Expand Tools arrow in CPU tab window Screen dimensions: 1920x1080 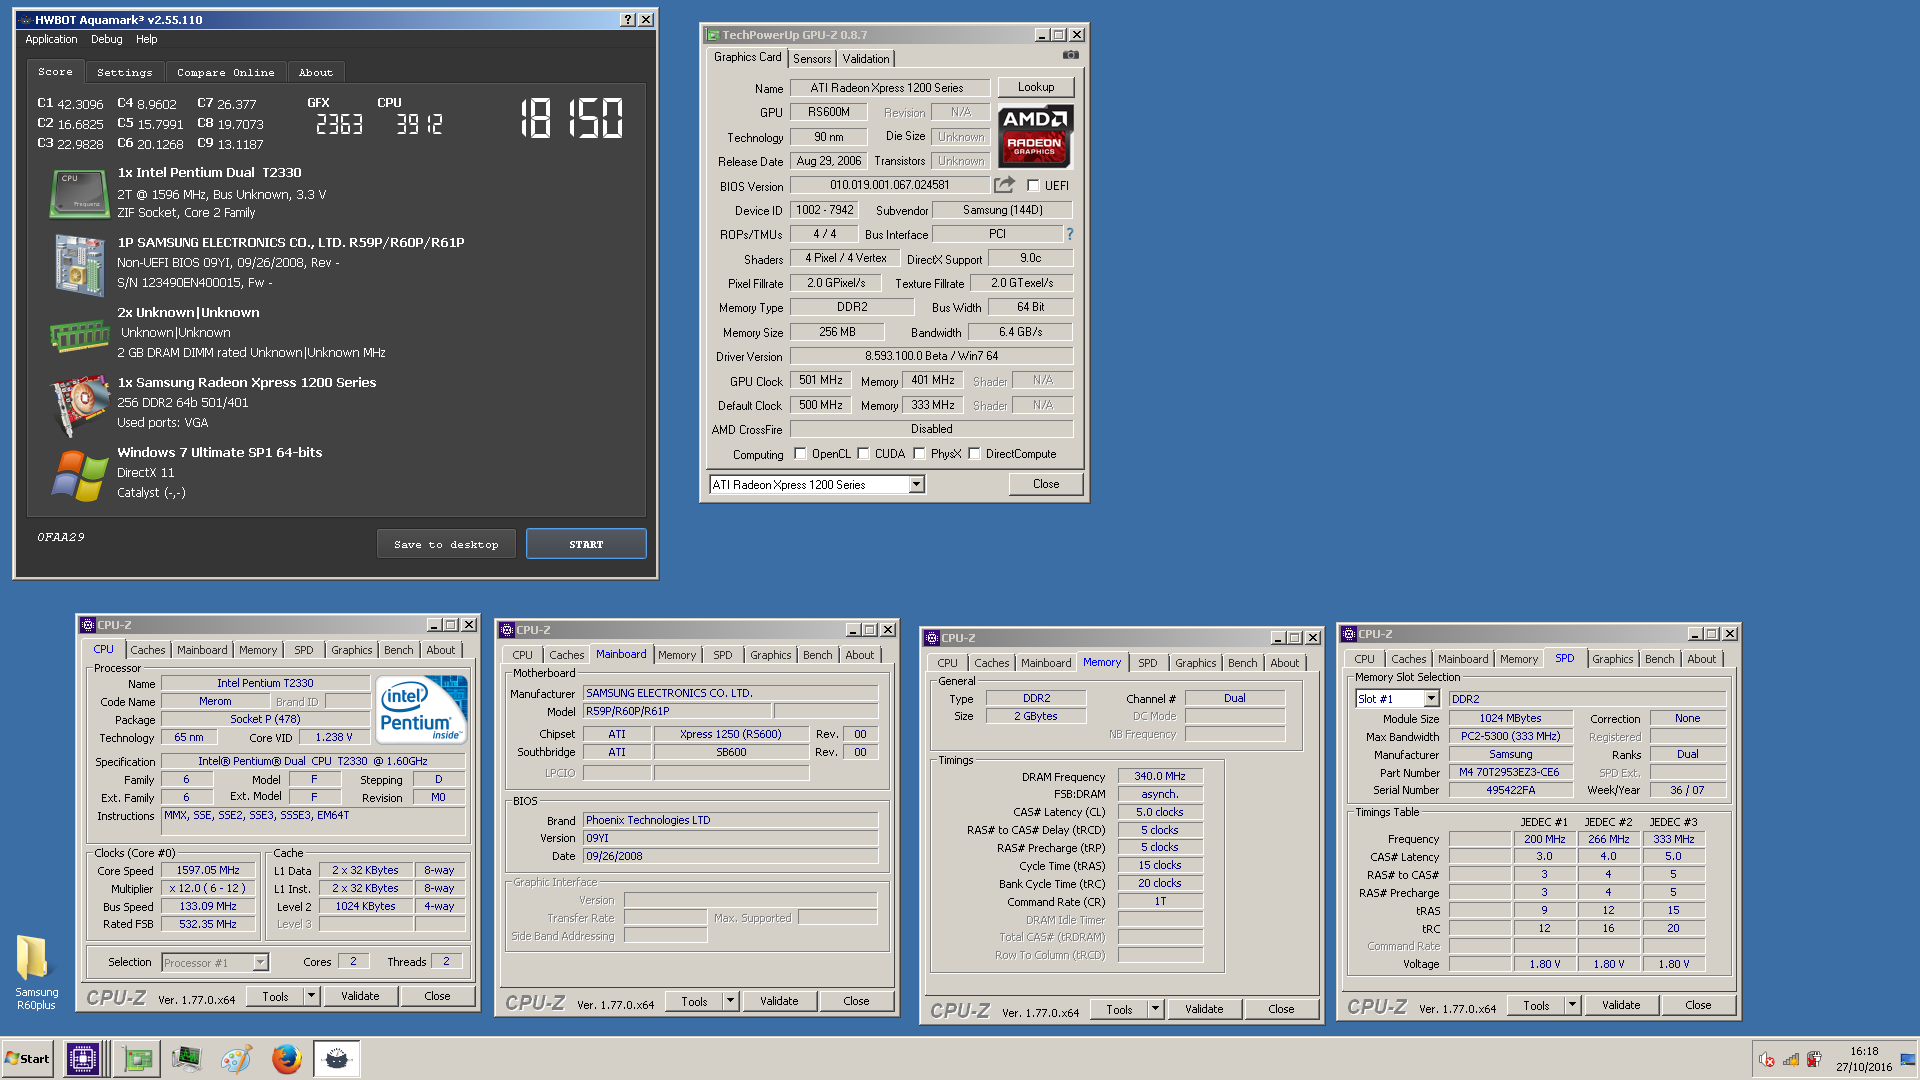point(311,996)
